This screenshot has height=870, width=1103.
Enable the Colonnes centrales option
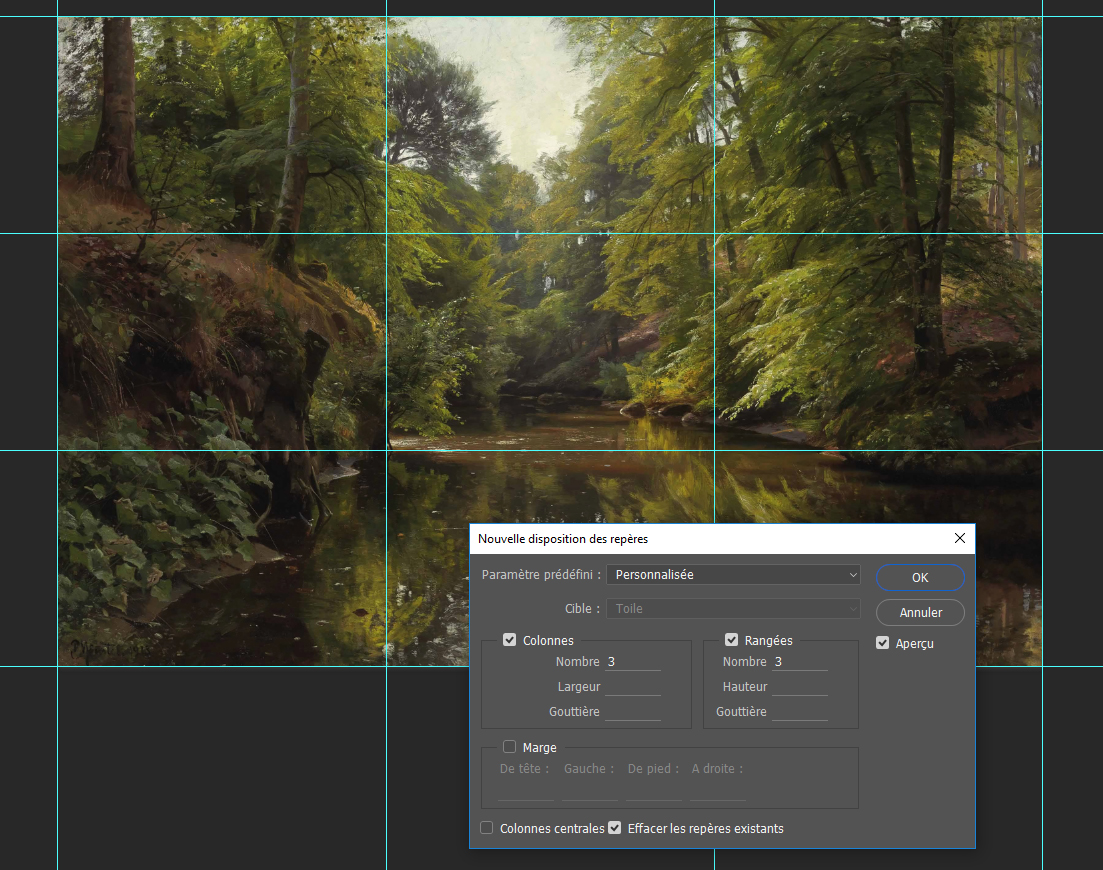click(487, 828)
